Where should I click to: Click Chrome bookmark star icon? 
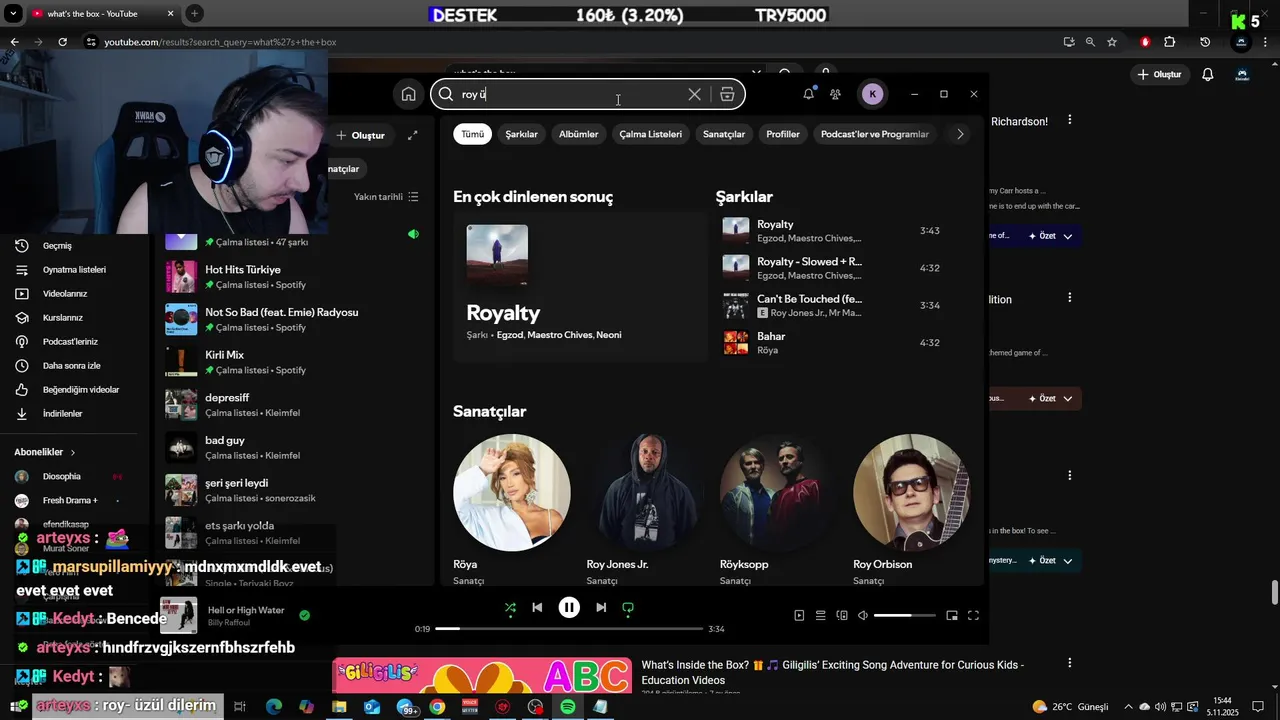(x=1112, y=42)
